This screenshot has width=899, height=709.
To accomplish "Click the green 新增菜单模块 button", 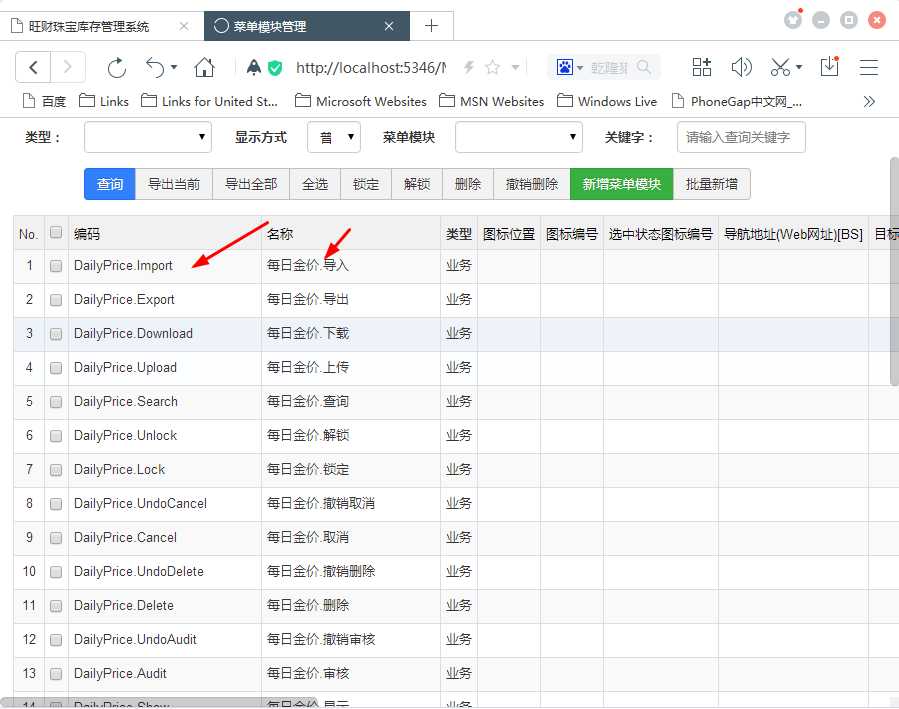I will click(622, 184).
